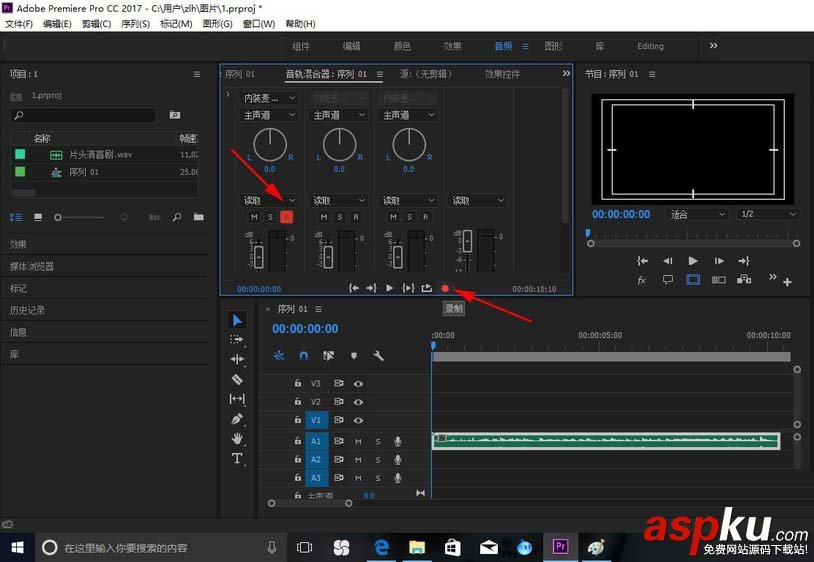Solo the first mixer track

(x=270, y=217)
